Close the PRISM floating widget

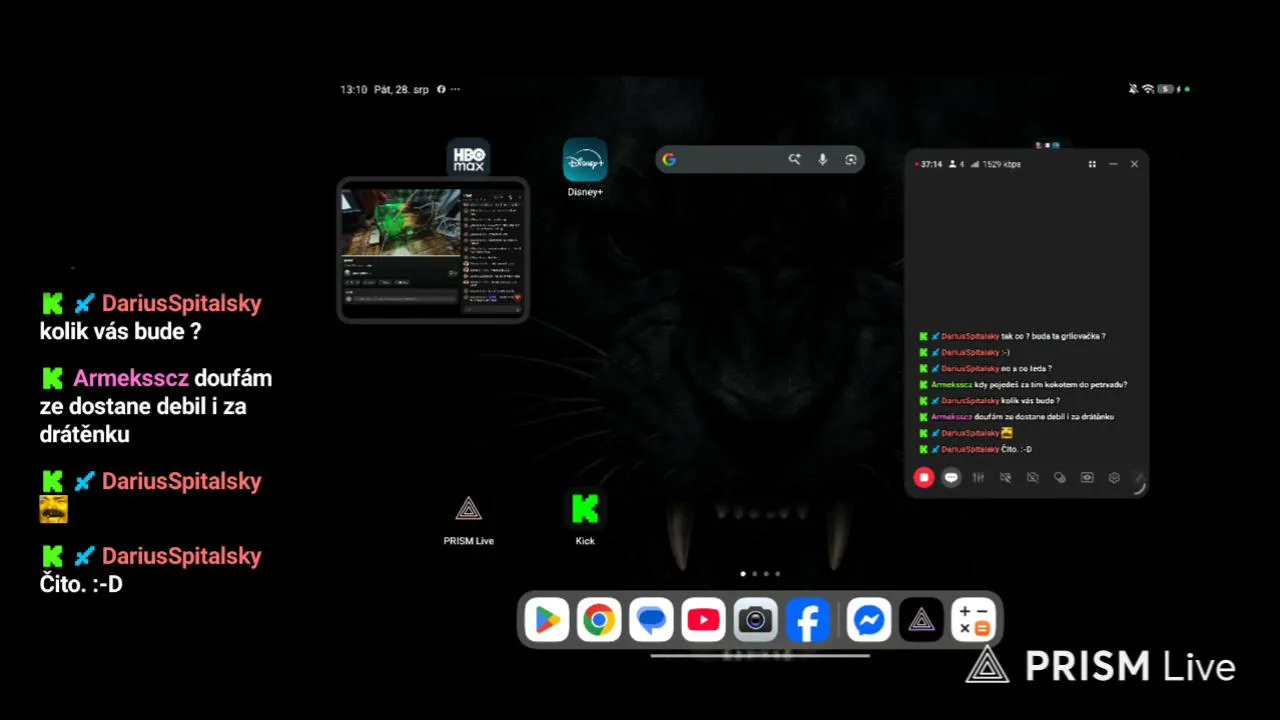coord(1134,164)
